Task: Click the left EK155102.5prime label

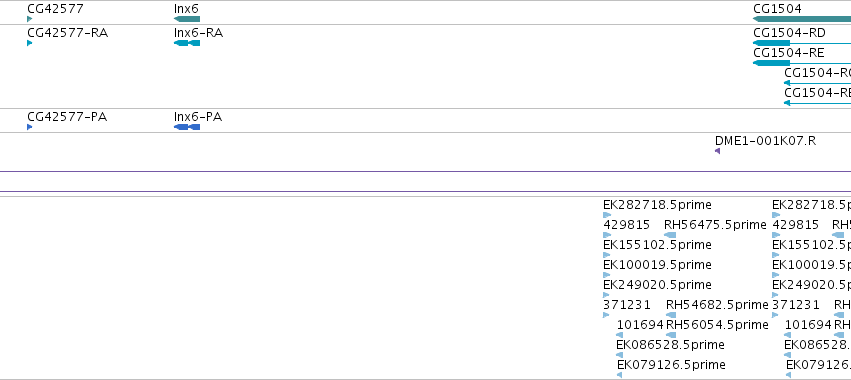Action: point(657,245)
